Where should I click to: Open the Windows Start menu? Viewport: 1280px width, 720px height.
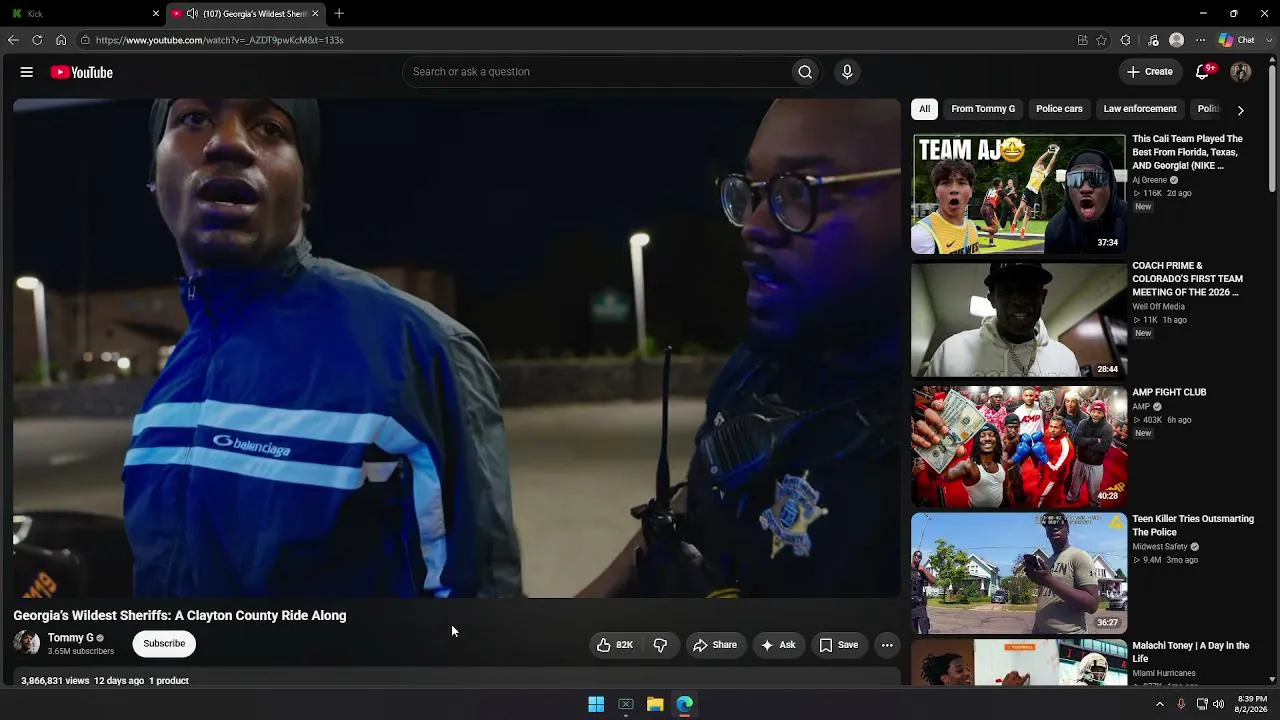coord(596,705)
